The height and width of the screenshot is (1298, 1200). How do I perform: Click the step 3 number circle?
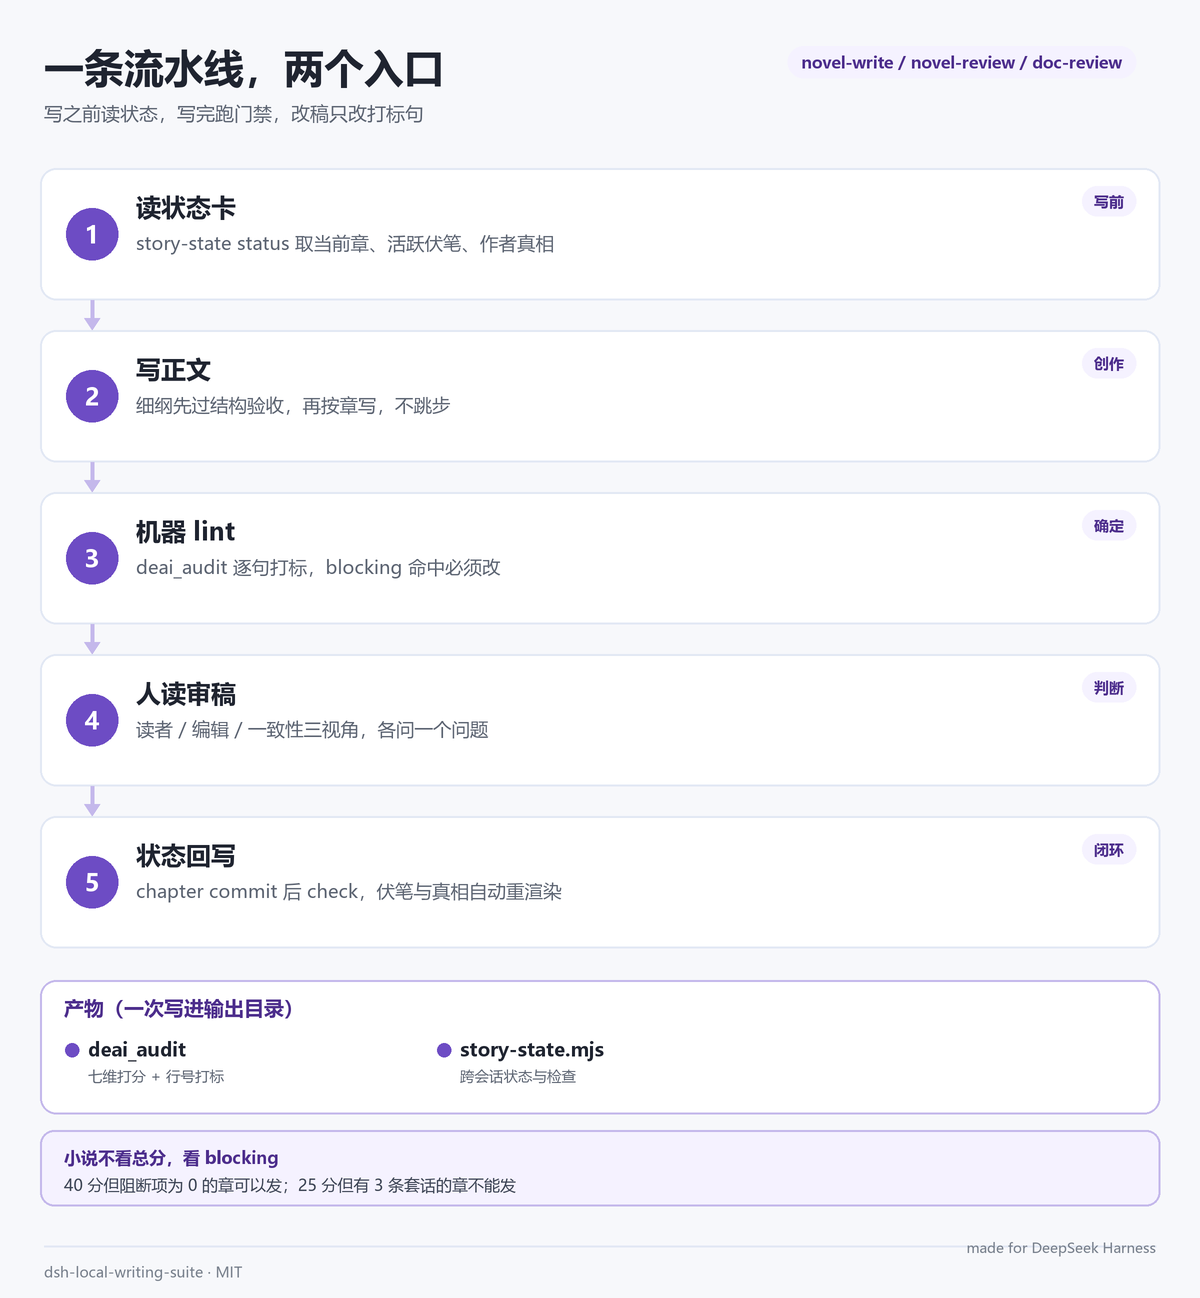(x=92, y=558)
